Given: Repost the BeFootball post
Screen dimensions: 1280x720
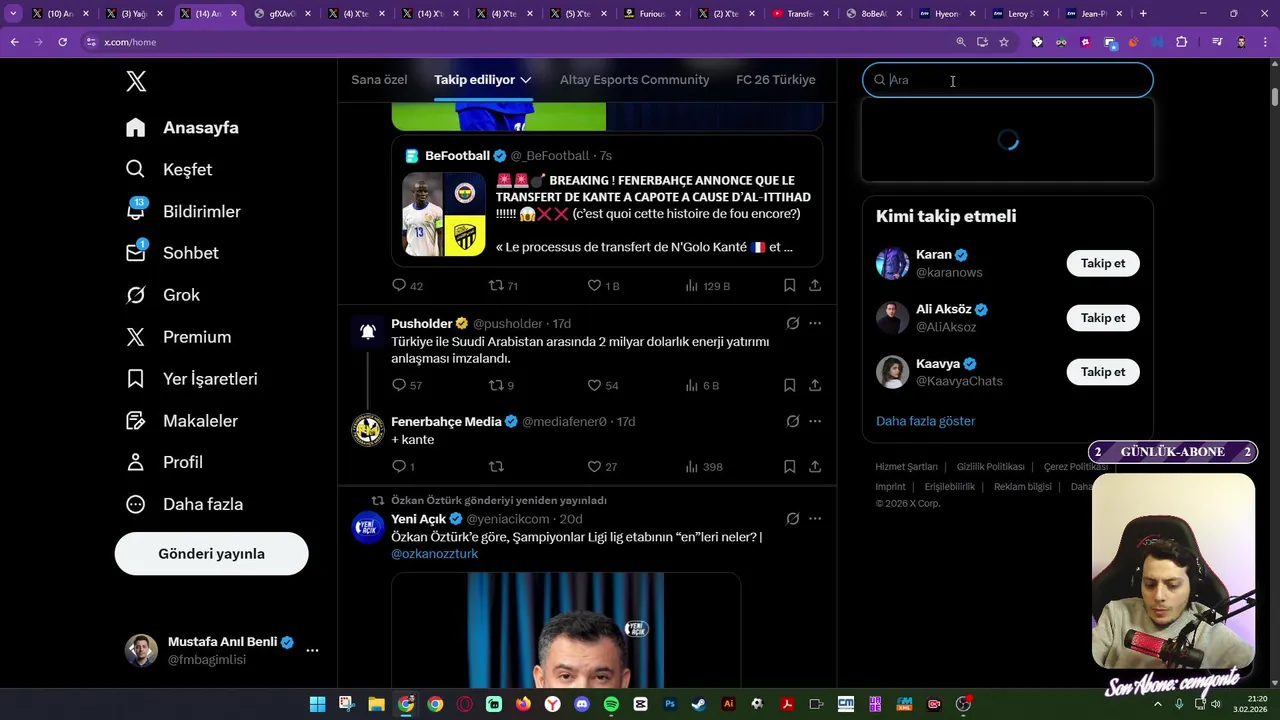Looking at the screenshot, I should pos(503,286).
